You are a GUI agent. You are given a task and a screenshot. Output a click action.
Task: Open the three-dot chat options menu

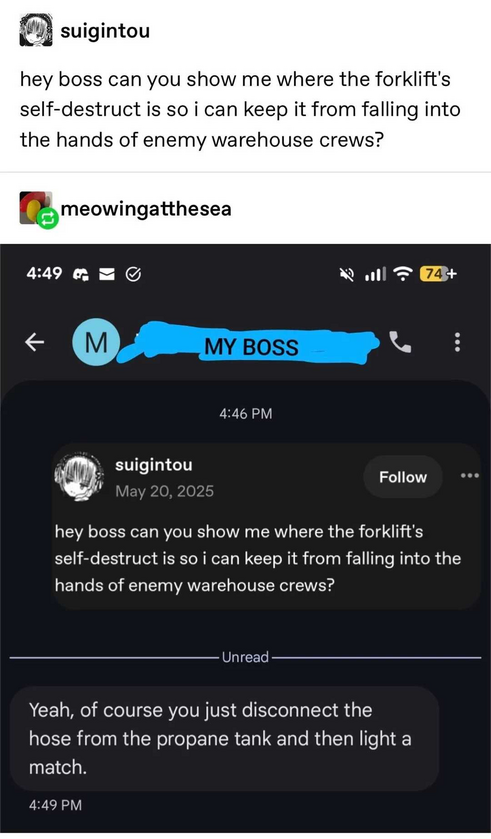(x=457, y=342)
